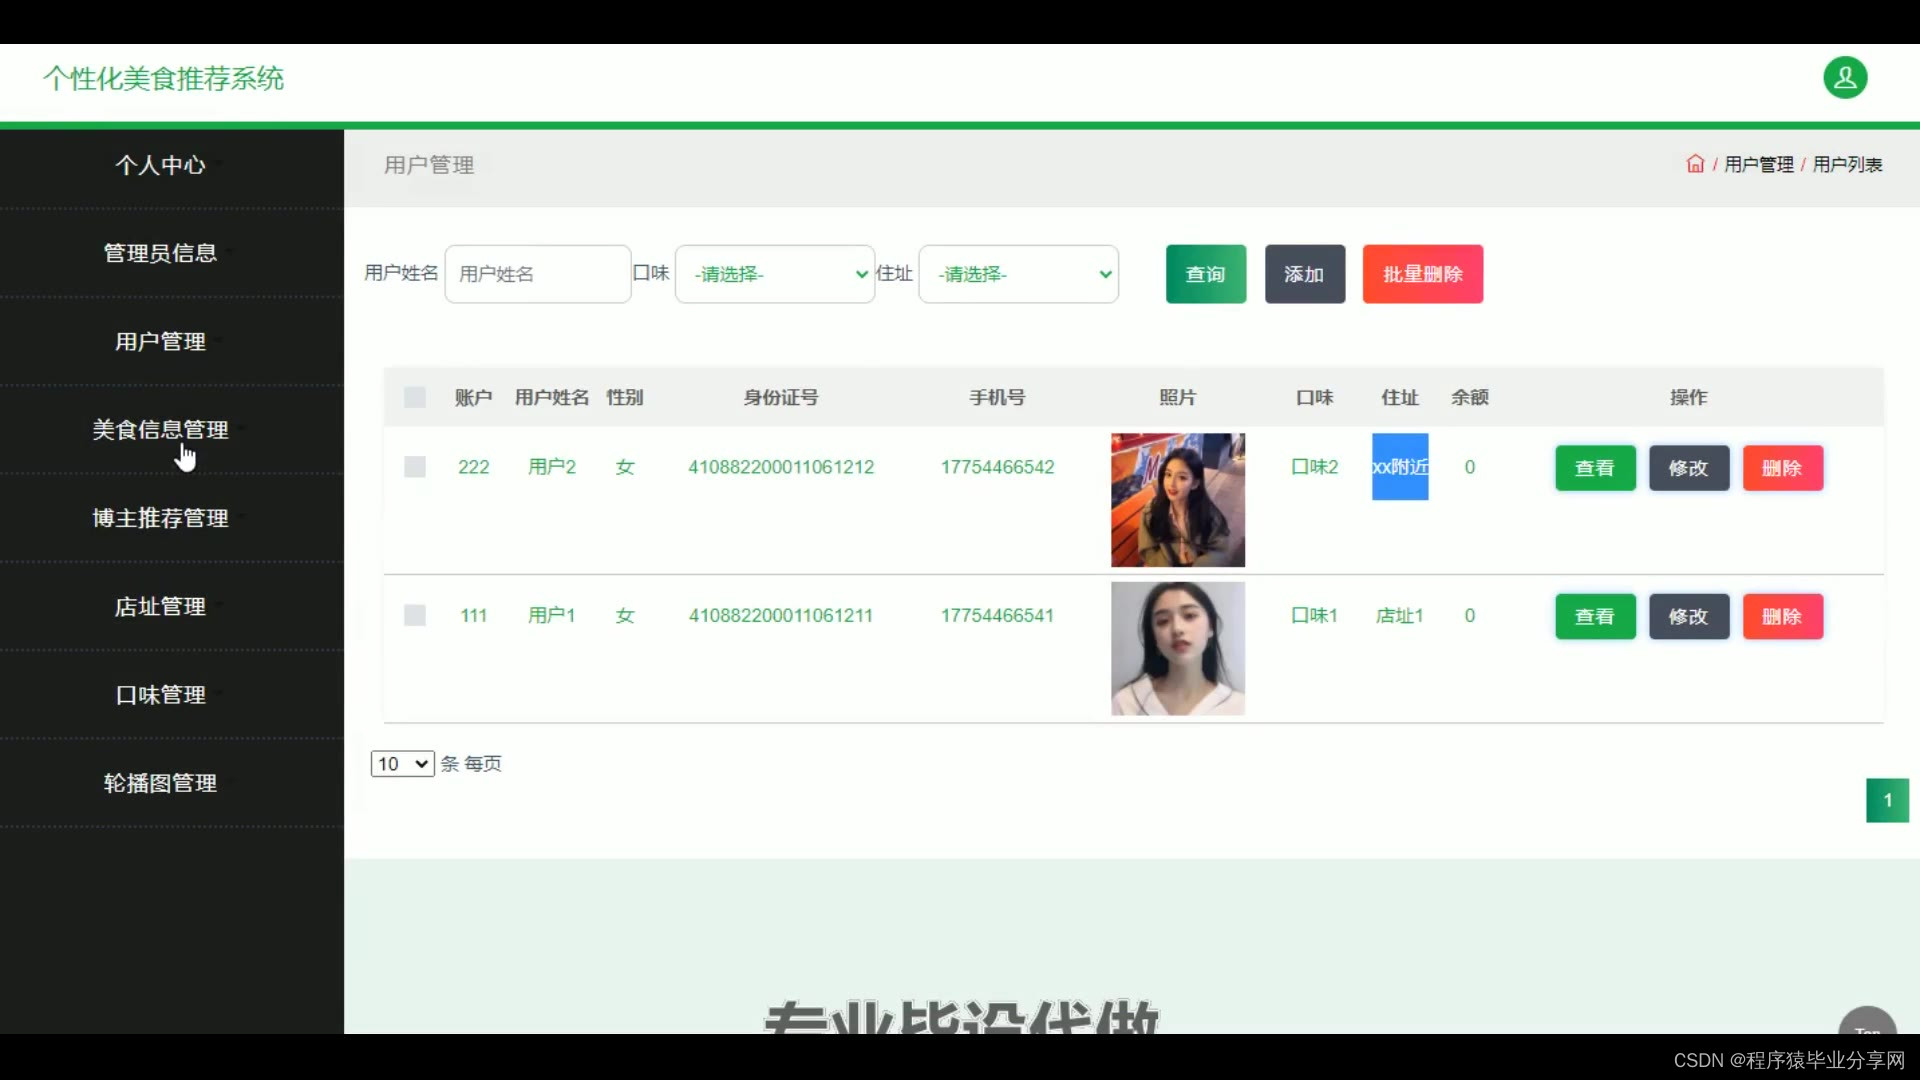Select 店址管理 sidebar menu

[160, 607]
